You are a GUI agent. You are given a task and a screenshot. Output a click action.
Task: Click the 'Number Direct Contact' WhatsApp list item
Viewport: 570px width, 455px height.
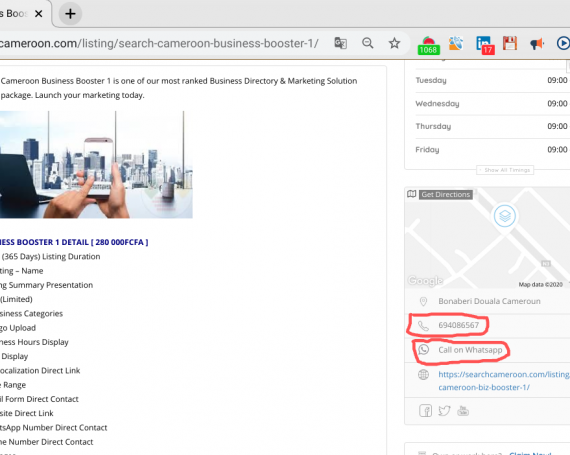click(x=53, y=428)
